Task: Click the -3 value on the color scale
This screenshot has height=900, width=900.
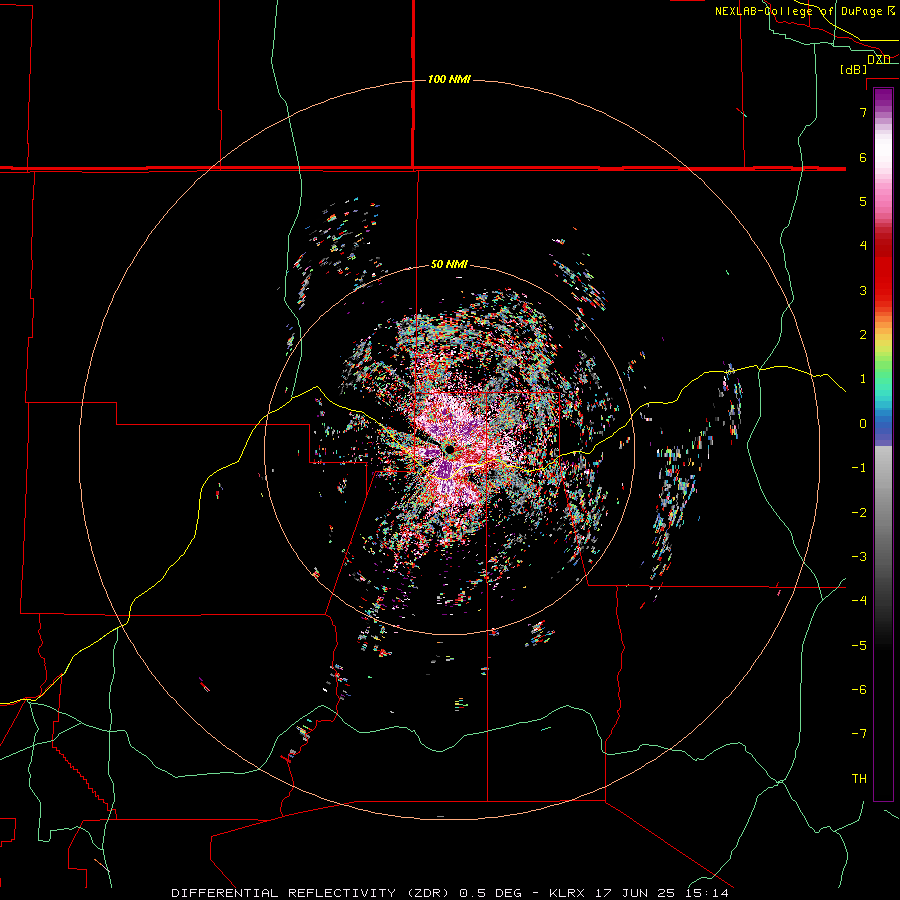Action: (859, 557)
